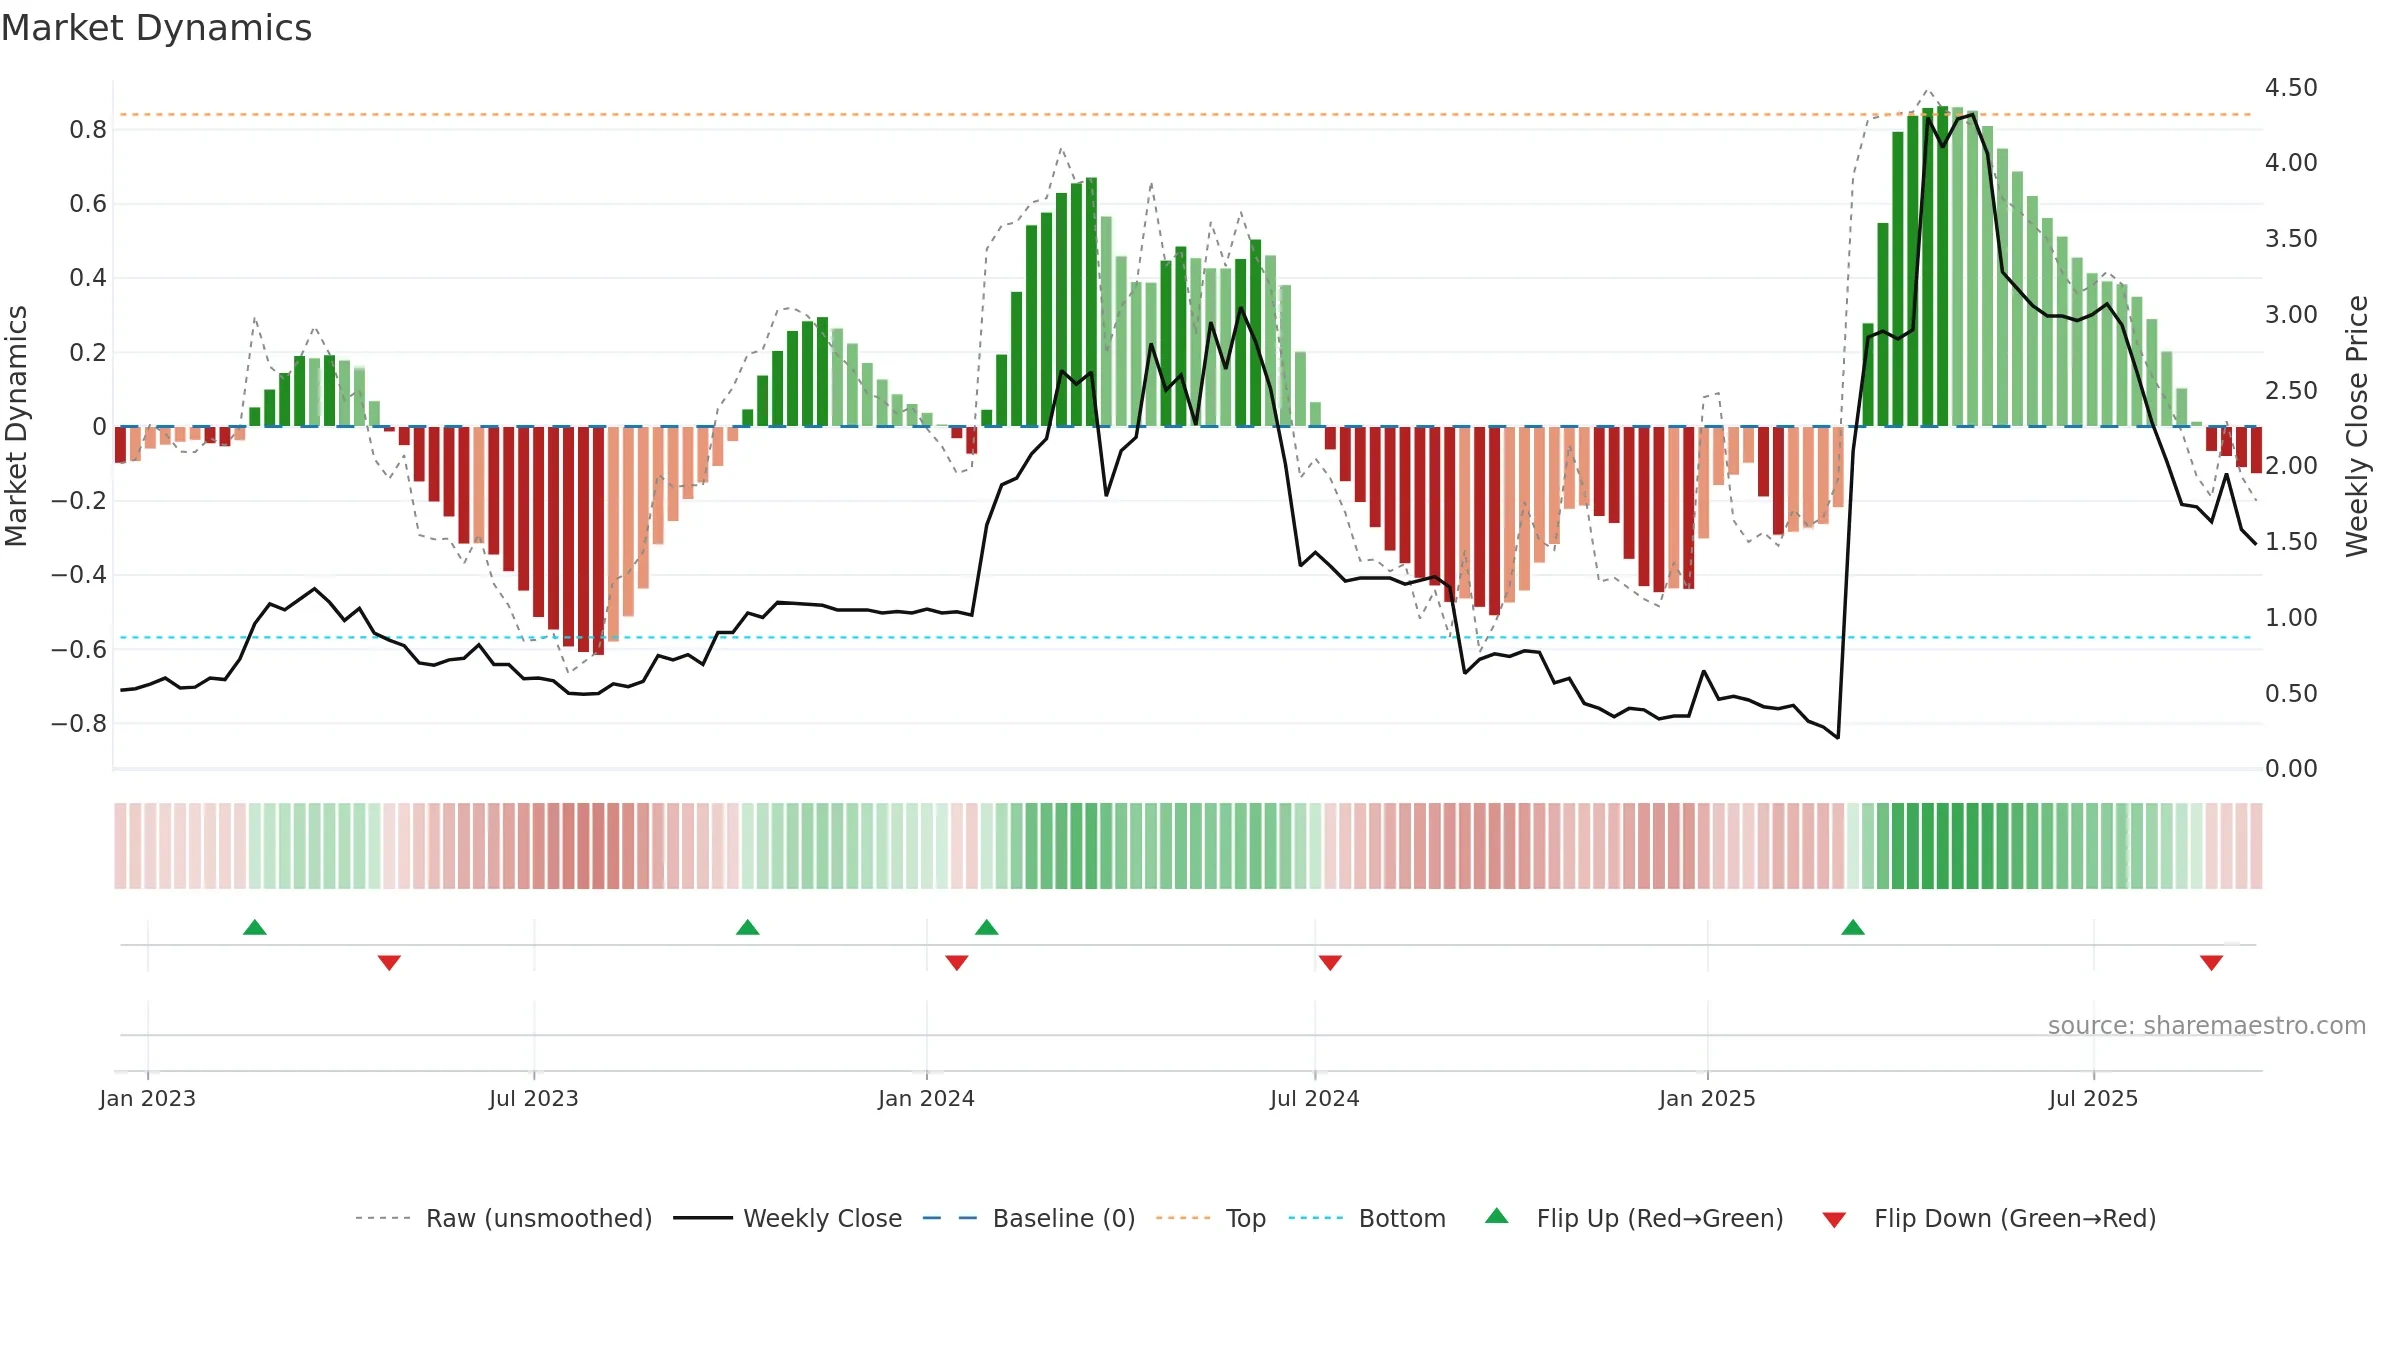
Task: Click the red flip-down marker near Jul 2024
Action: (1330, 962)
